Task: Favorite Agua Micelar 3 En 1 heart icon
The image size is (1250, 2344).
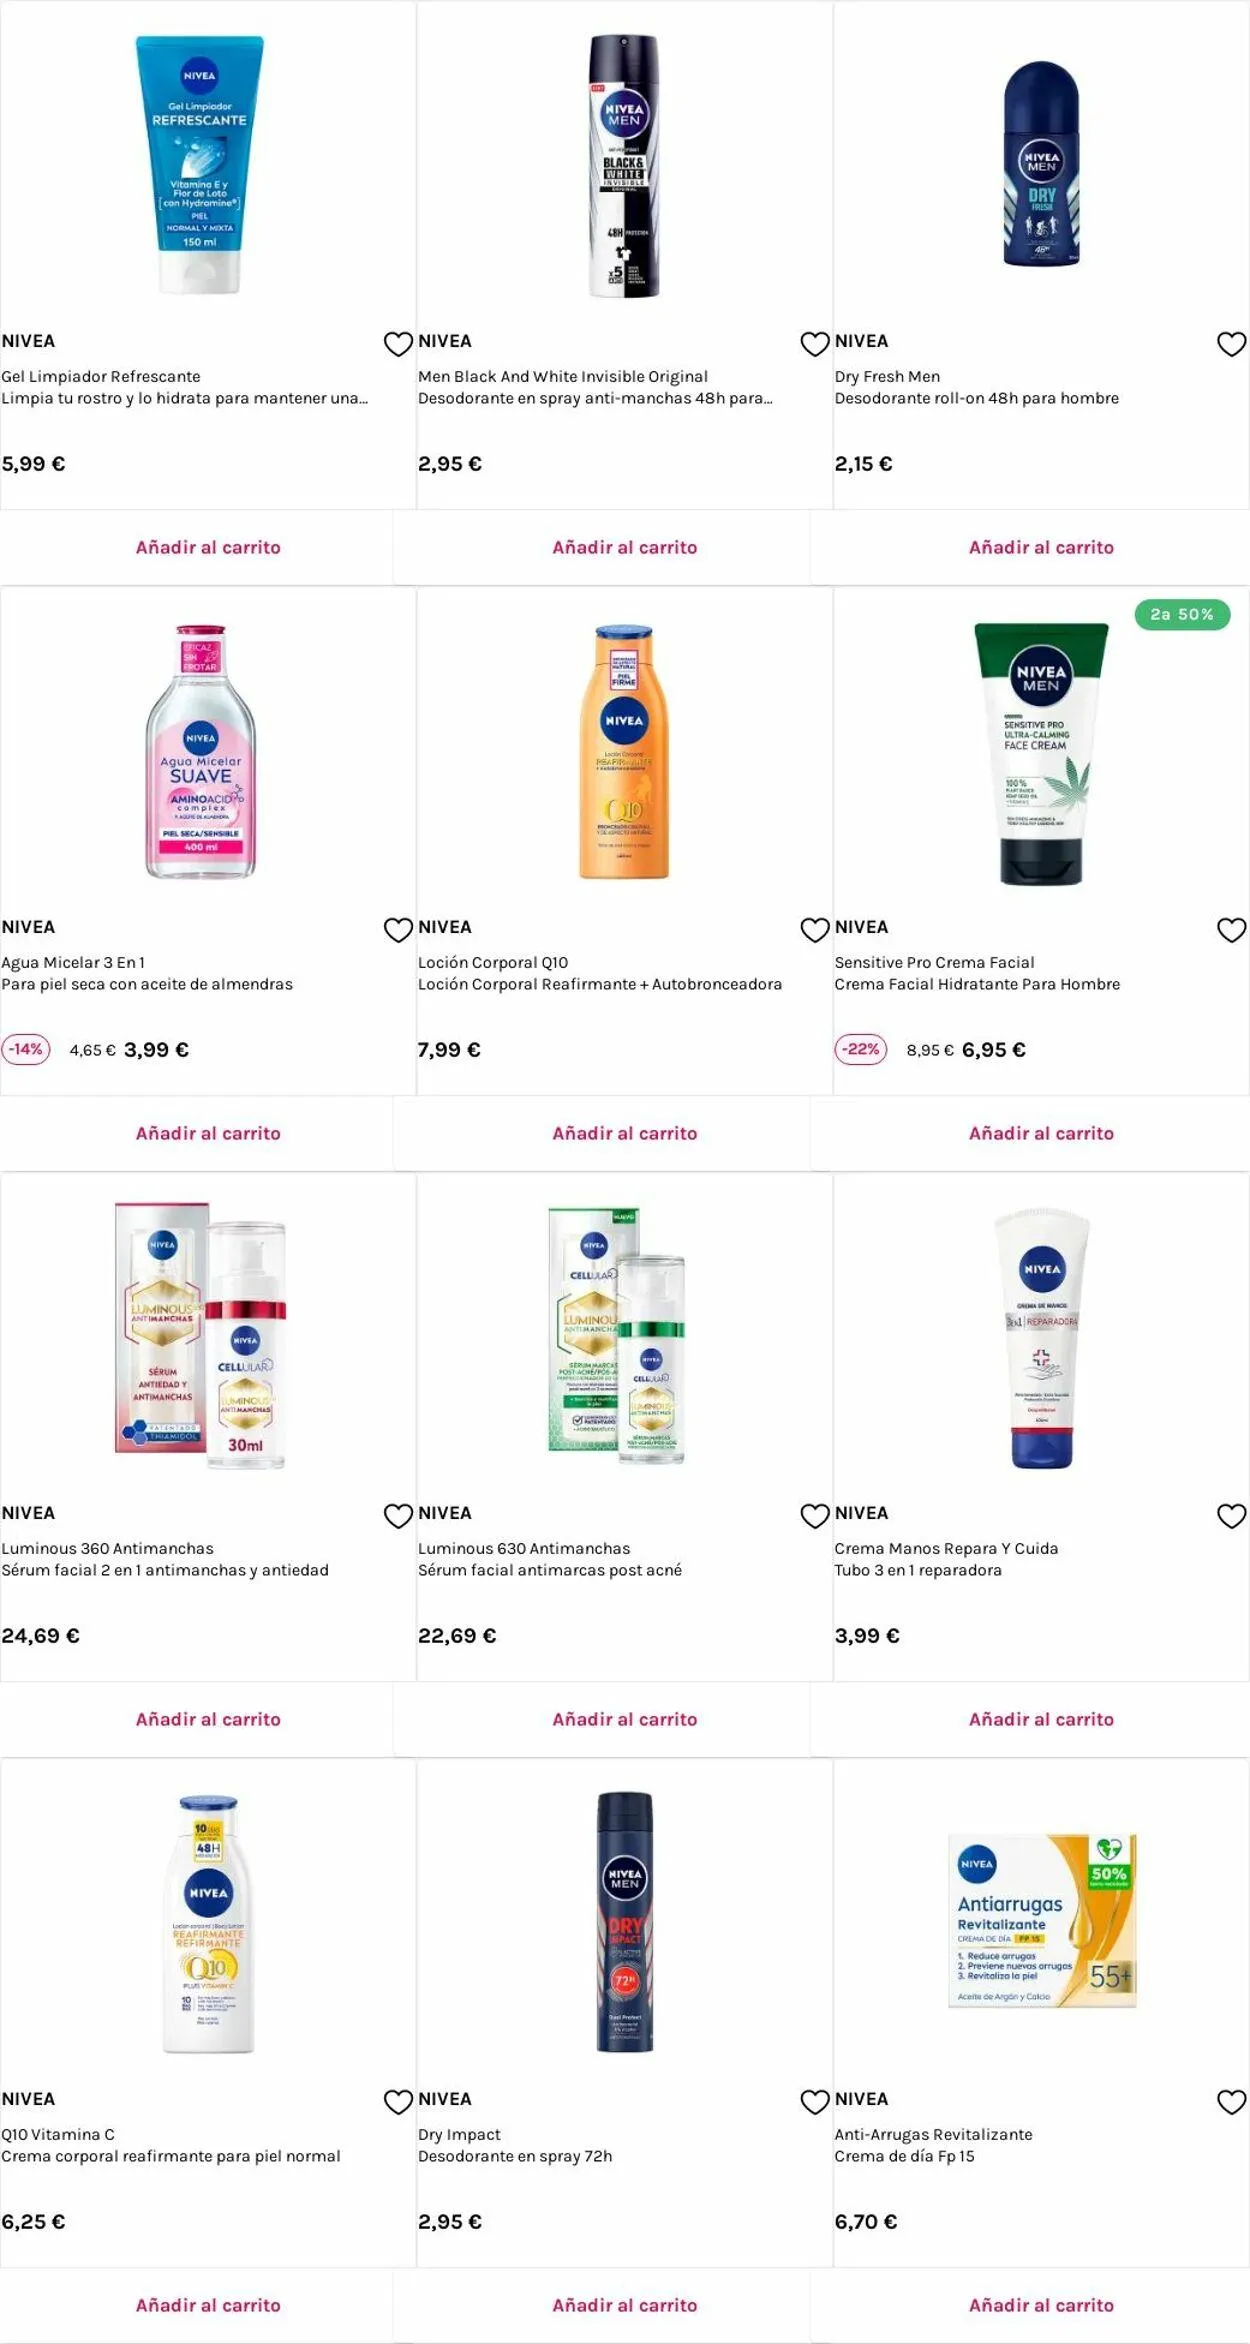Action: (x=398, y=930)
